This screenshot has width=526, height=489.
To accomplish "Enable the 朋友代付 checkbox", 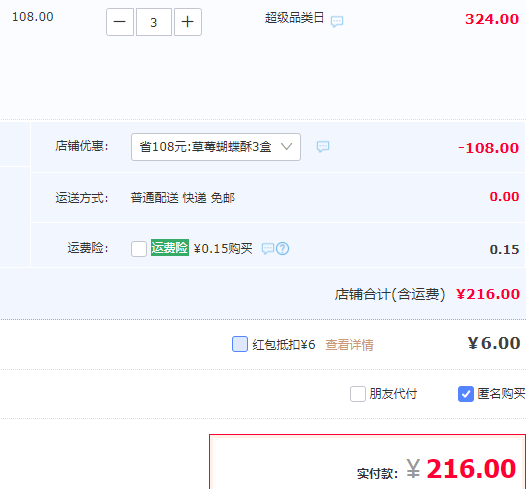I will 358,394.
